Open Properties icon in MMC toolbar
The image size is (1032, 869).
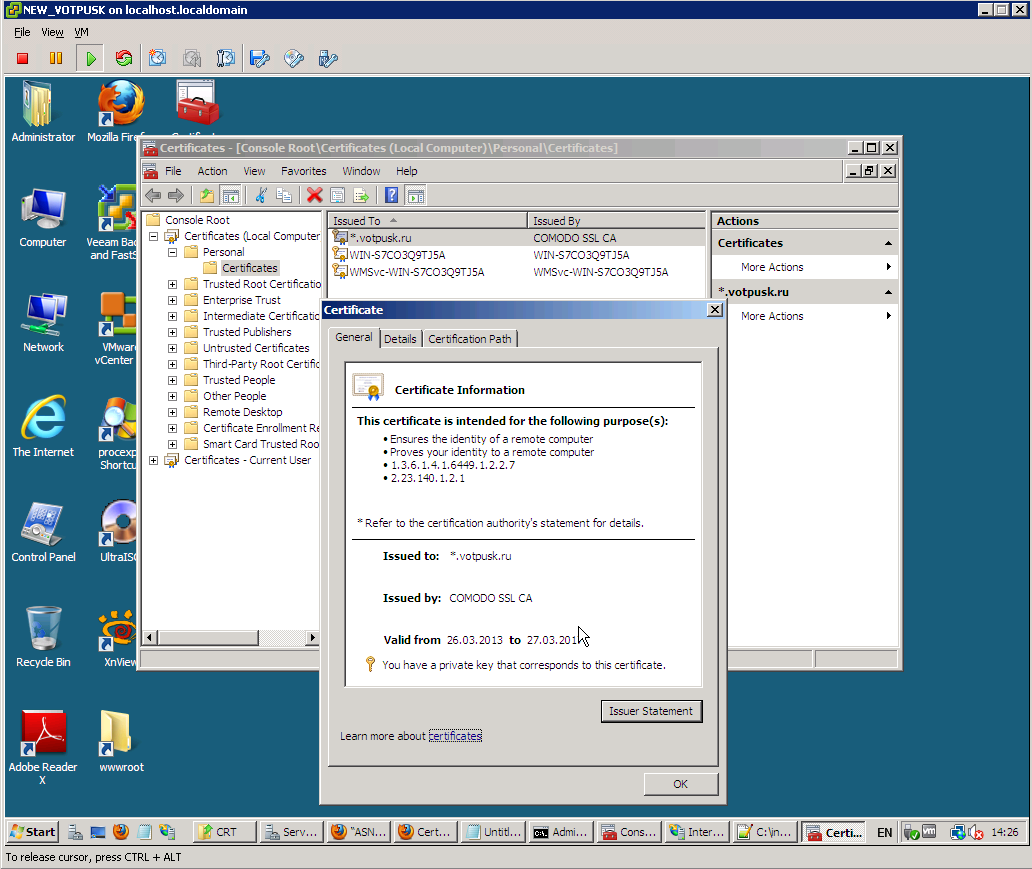[x=338, y=196]
